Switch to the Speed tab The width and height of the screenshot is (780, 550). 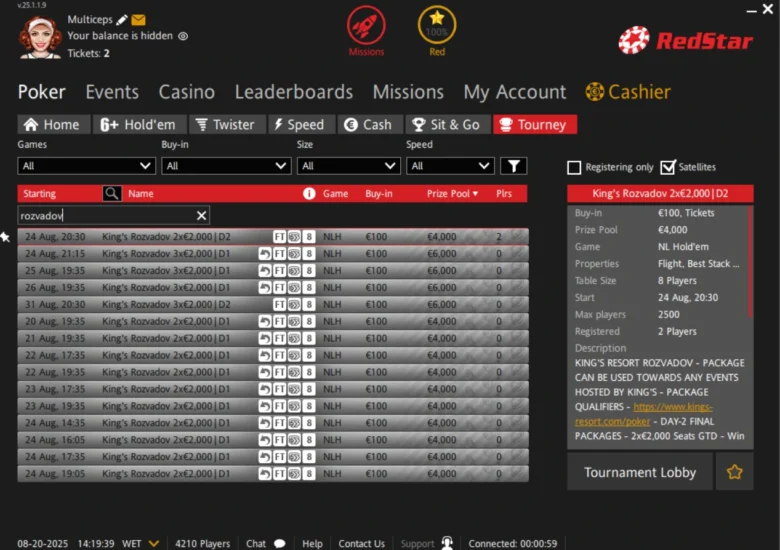302,124
